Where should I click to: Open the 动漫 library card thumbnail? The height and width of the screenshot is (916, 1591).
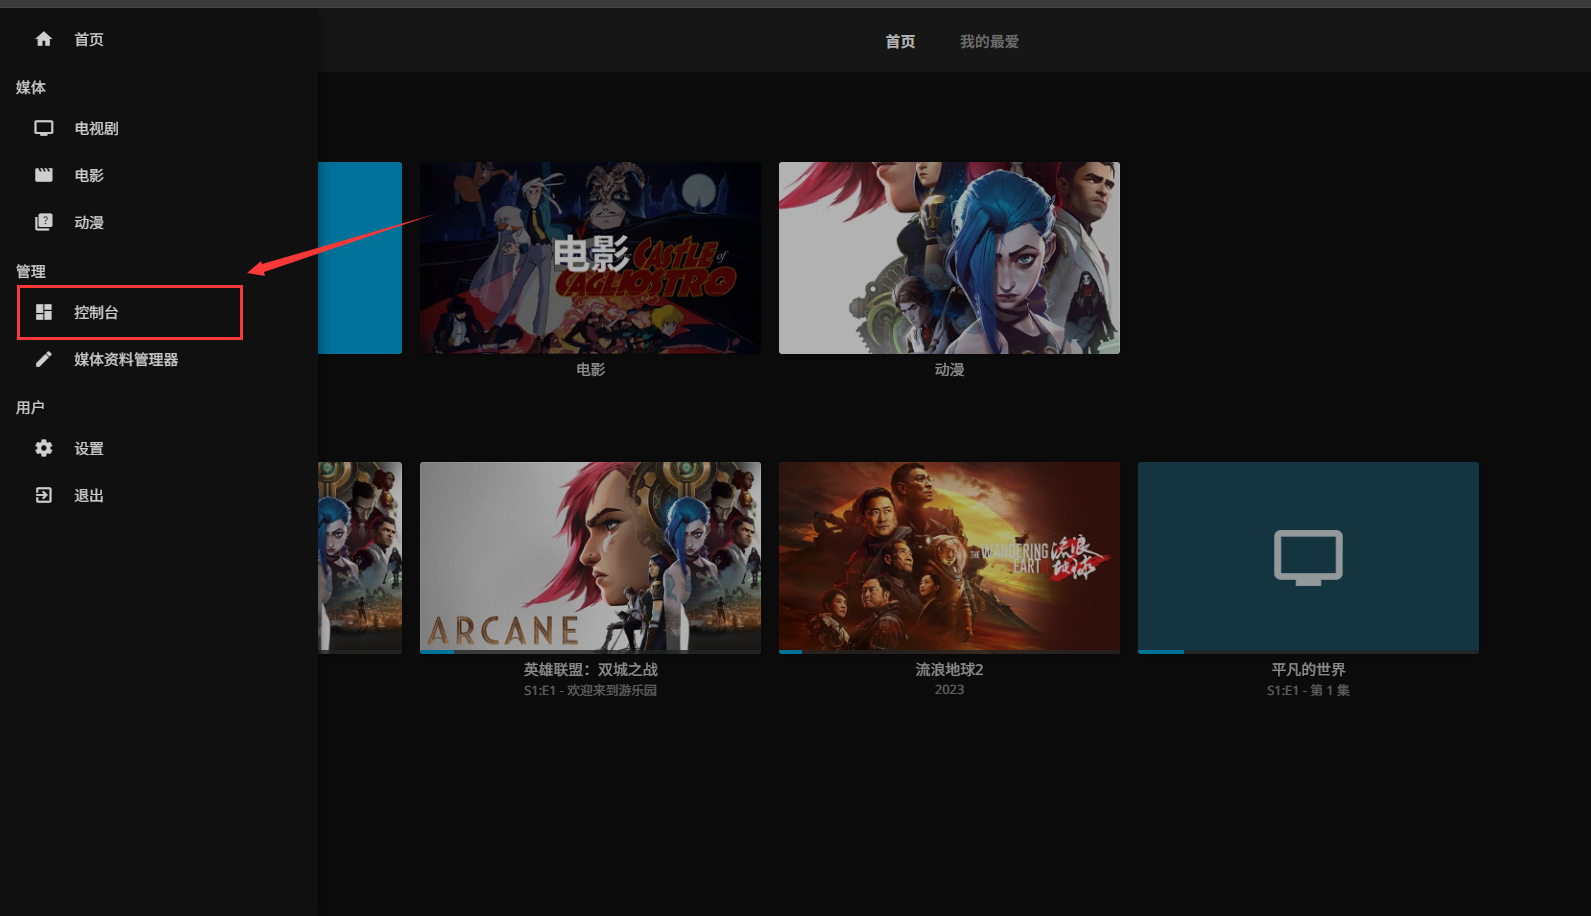[949, 258]
